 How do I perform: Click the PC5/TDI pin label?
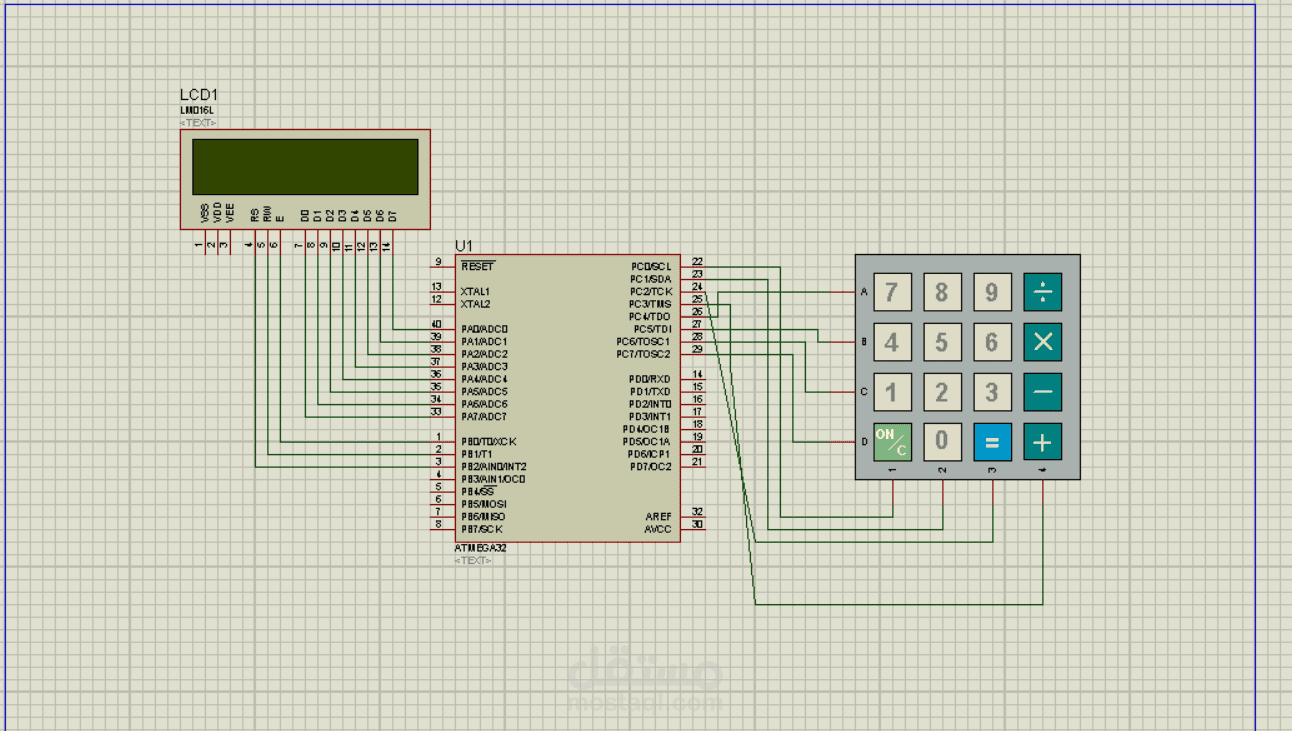(x=653, y=329)
